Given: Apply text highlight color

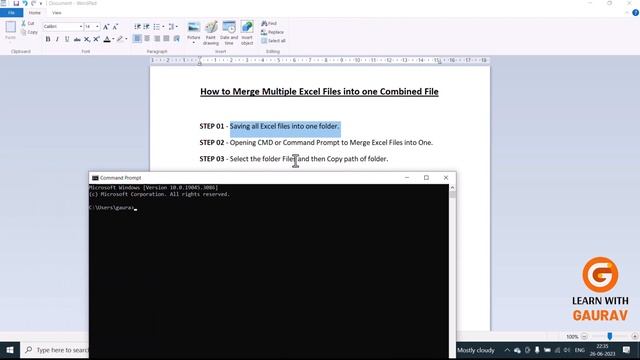Looking at the screenshot, I should click(x=120, y=39).
